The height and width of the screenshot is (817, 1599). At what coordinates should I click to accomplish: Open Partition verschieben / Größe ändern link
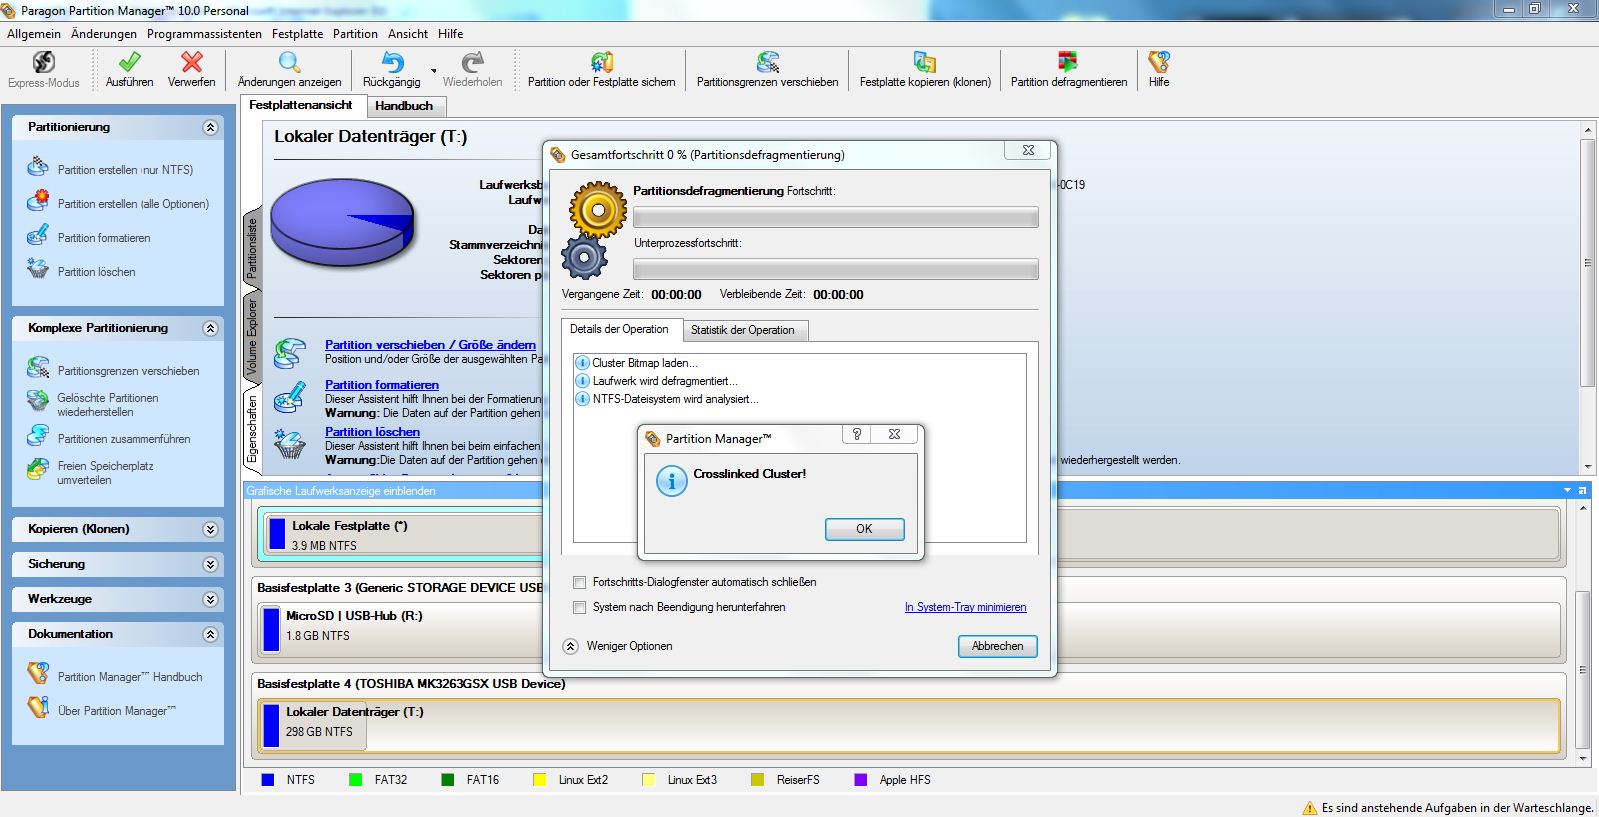(430, 345)
